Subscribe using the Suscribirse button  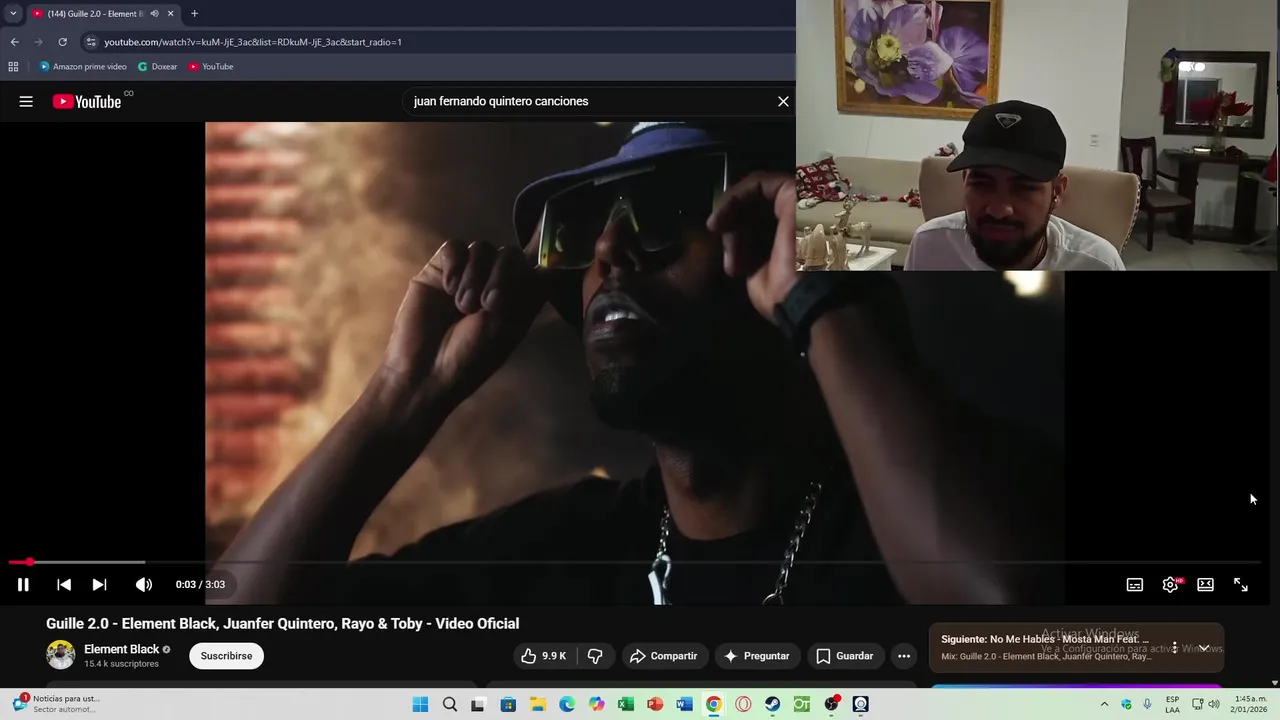pyautogui.click(x=226, y=656)
